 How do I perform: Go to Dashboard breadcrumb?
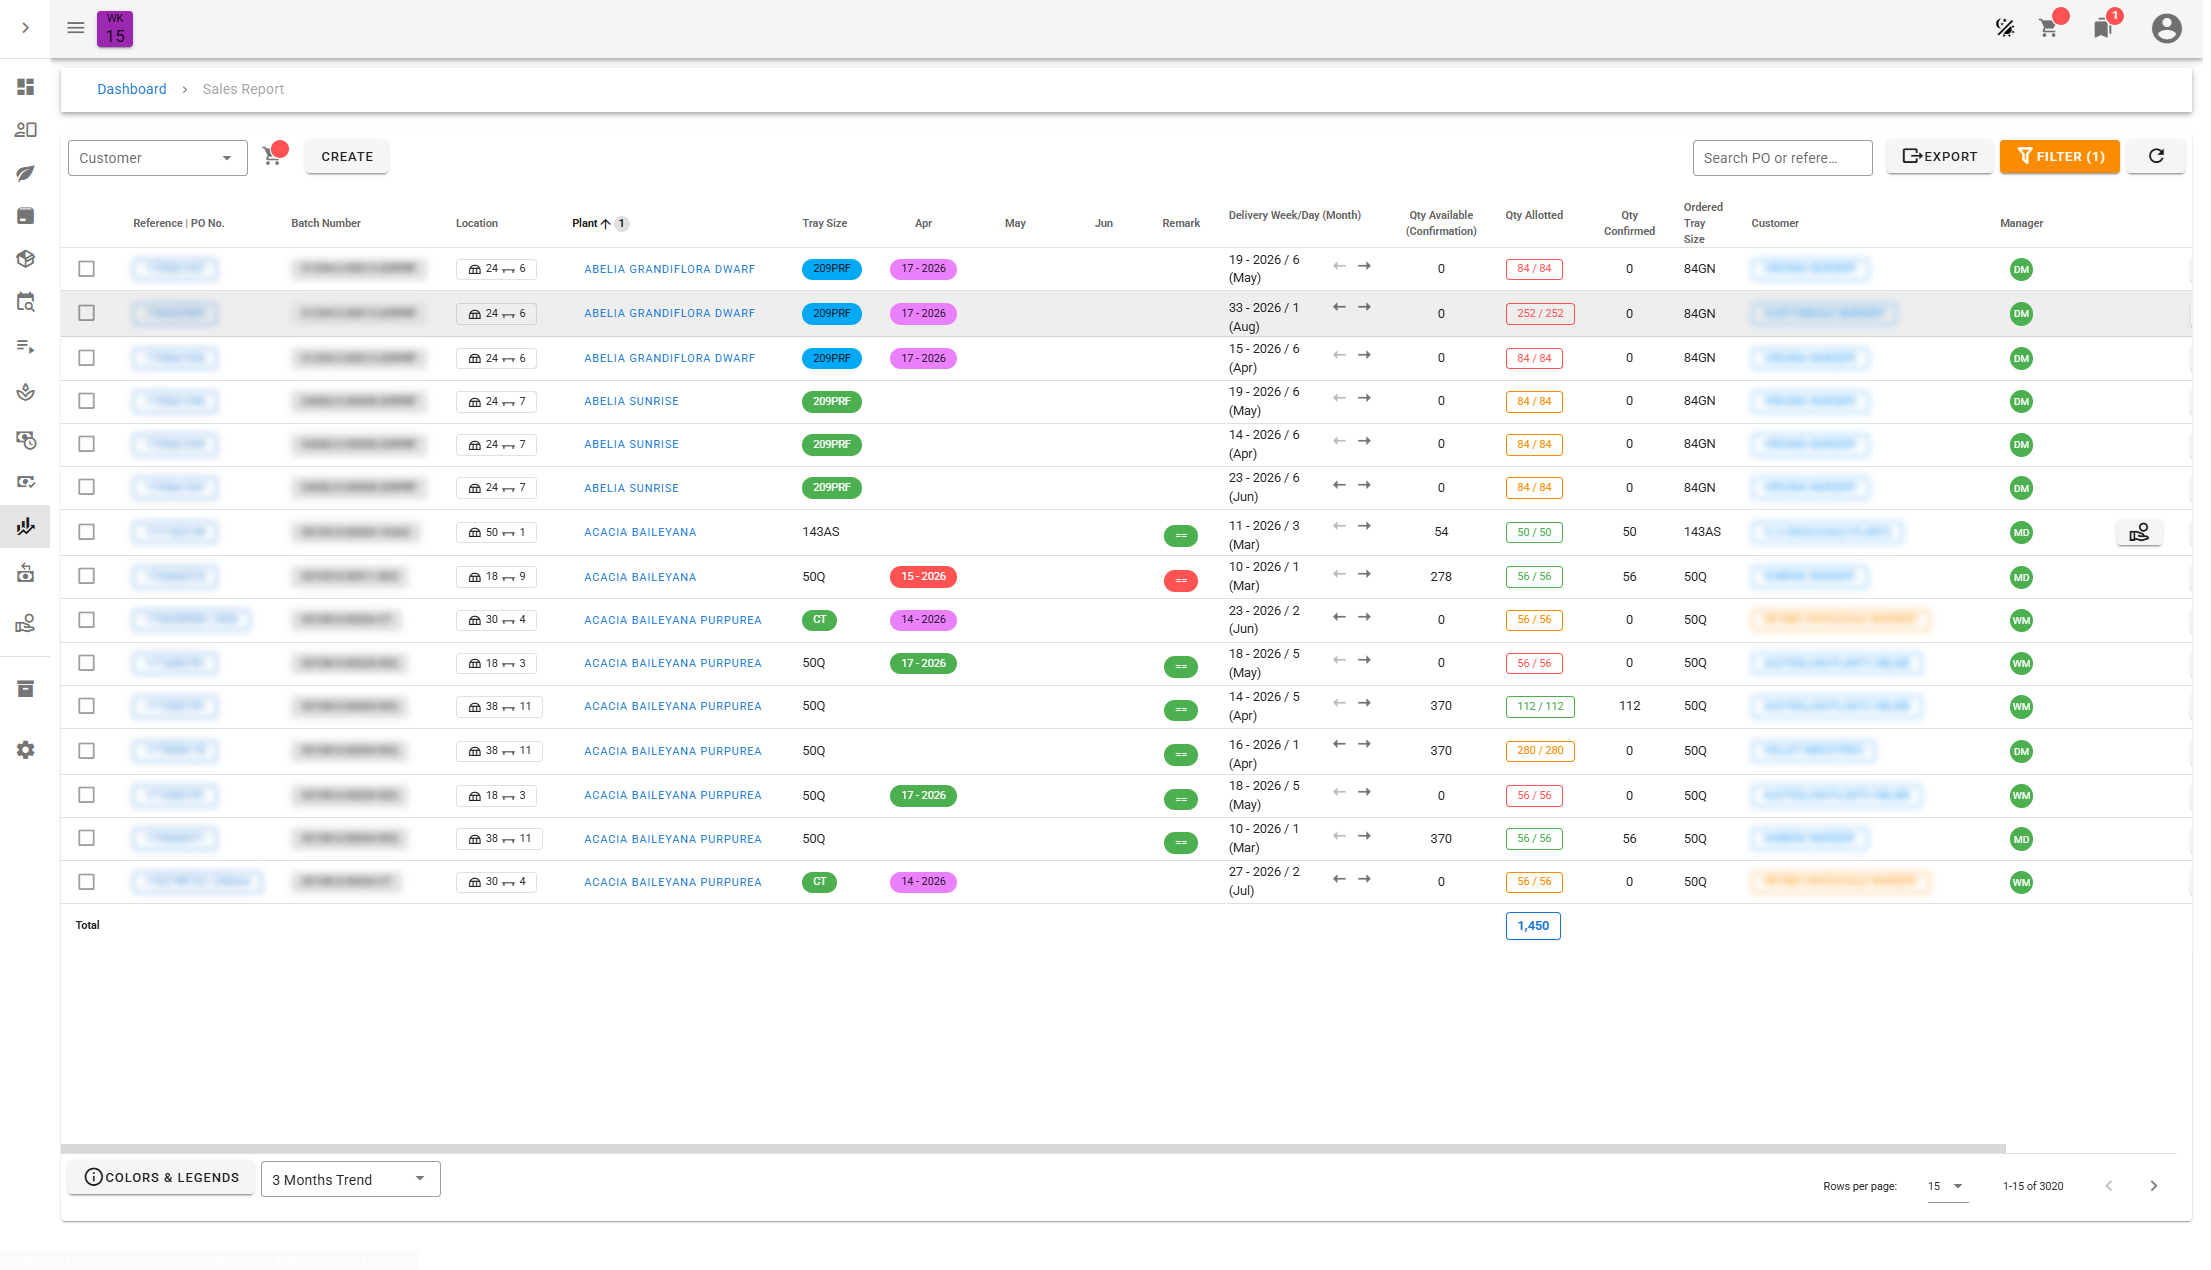click(132, 89)
